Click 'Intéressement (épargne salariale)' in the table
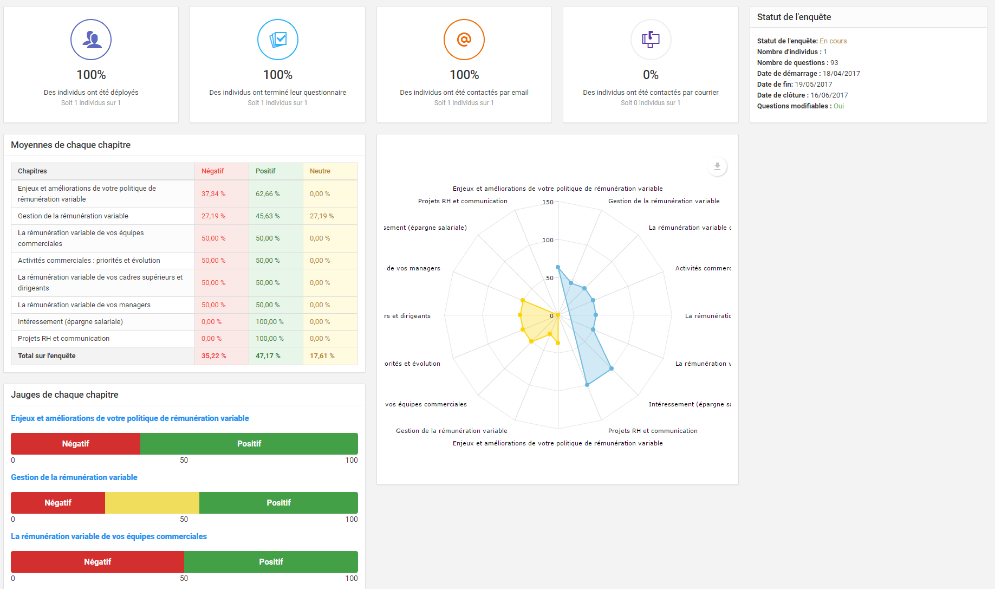This screenshot has height=589, width=995. [x=71, y=321]
